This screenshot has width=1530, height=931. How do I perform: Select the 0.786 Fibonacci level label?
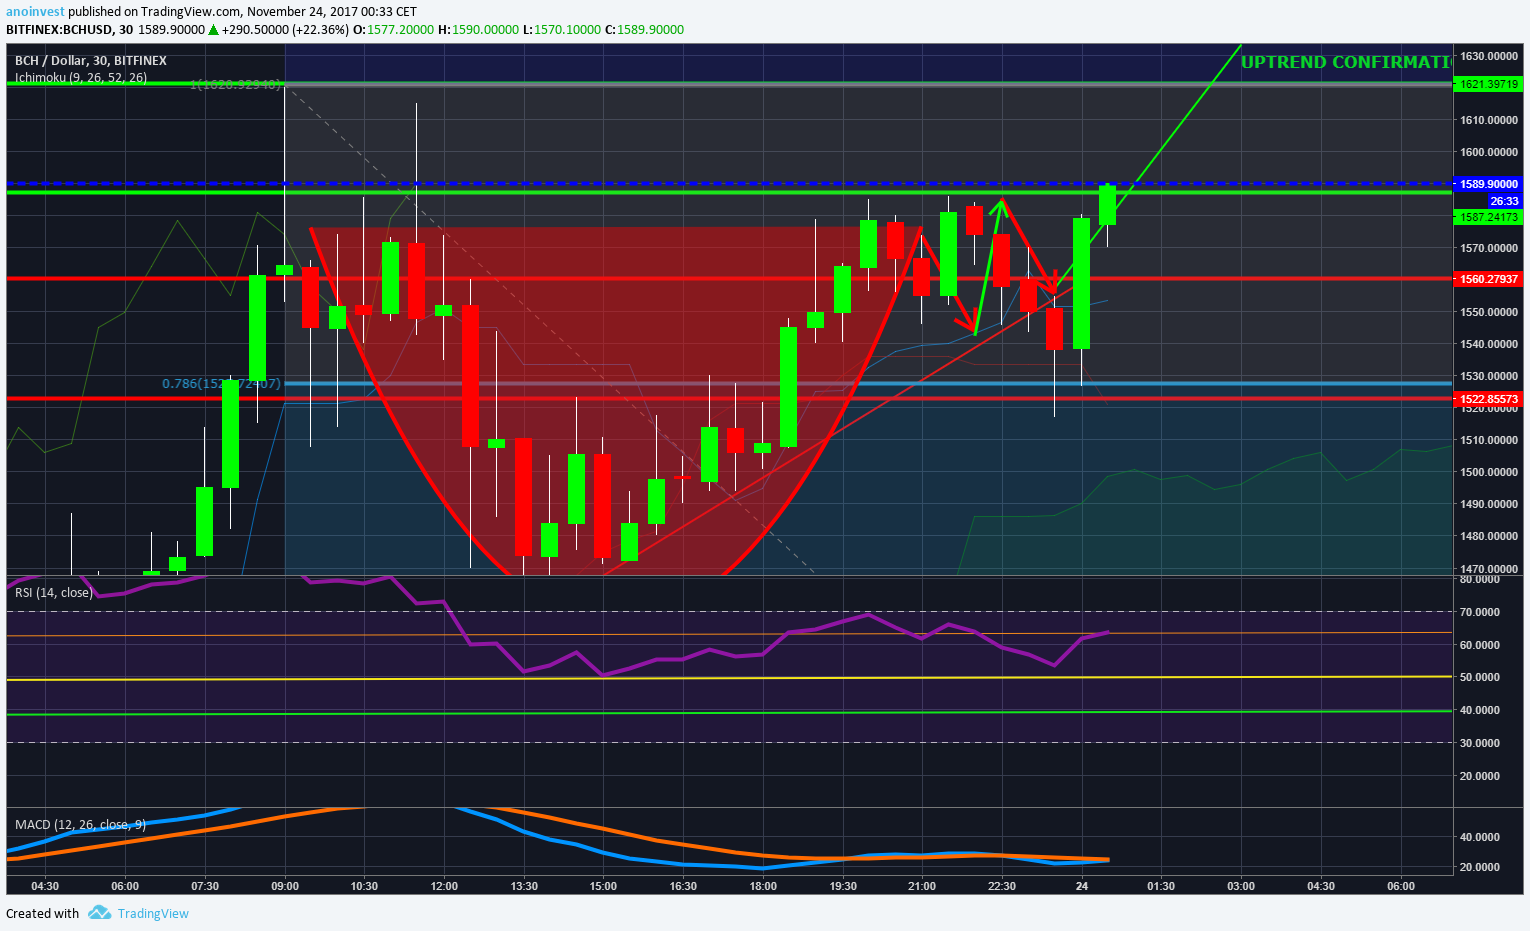(221, 383)
